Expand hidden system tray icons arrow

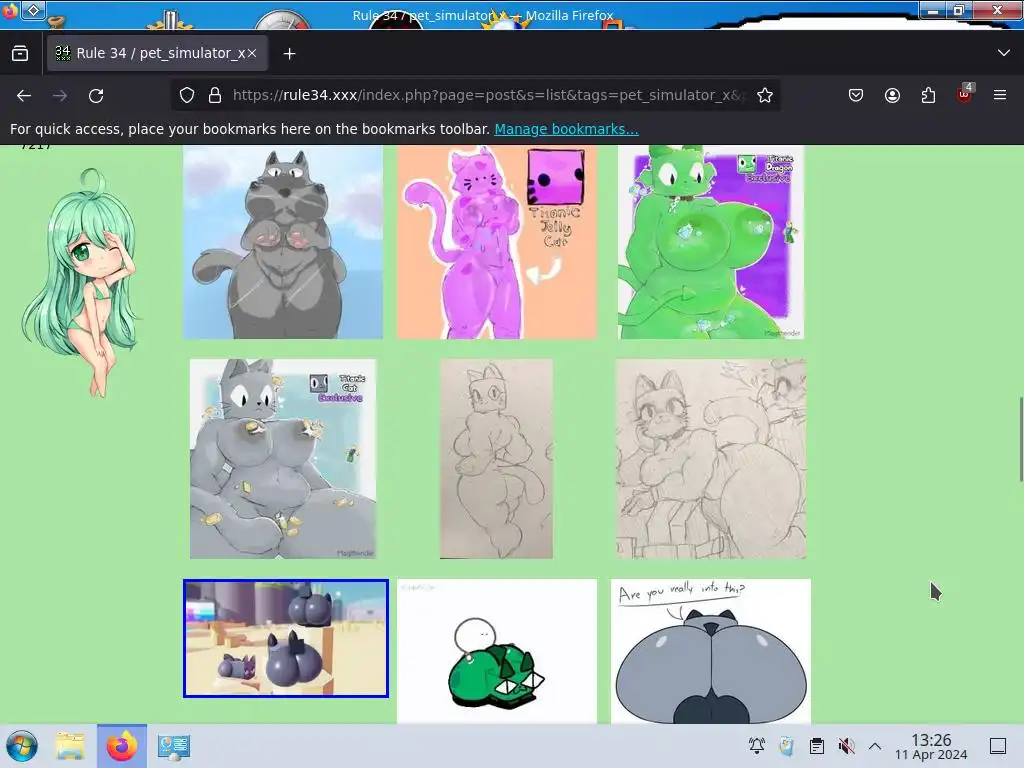(875, 746)
